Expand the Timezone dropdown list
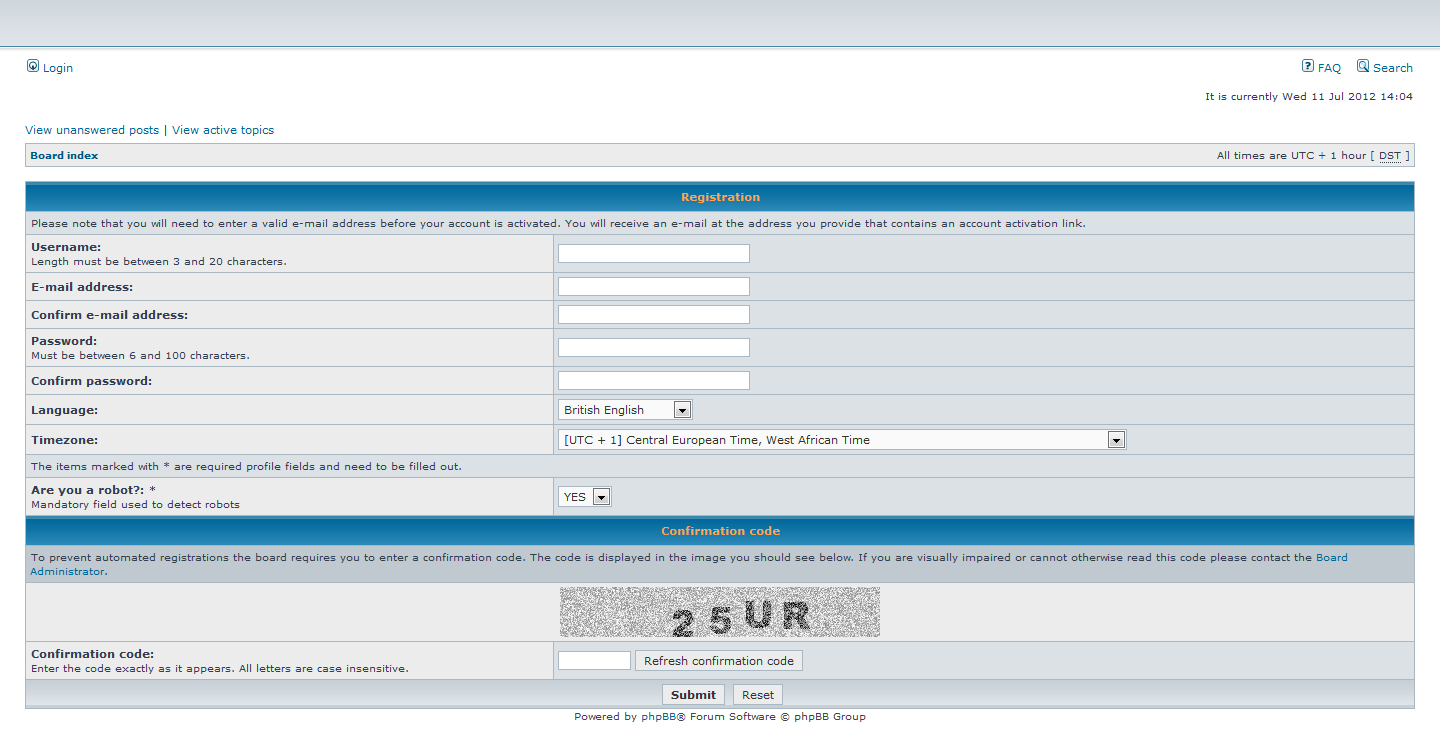The width and height of the screenshot is (1441, 750). 841,440
